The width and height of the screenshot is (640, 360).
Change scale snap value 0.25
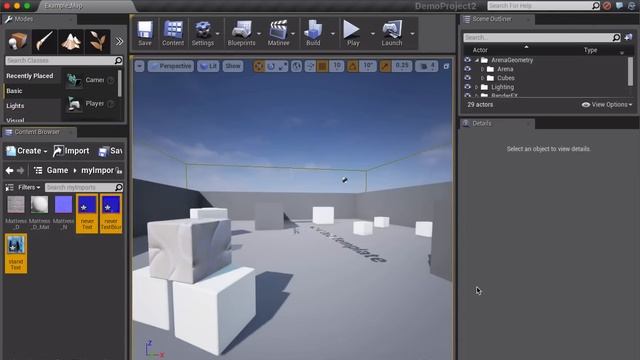pos(402,66)
